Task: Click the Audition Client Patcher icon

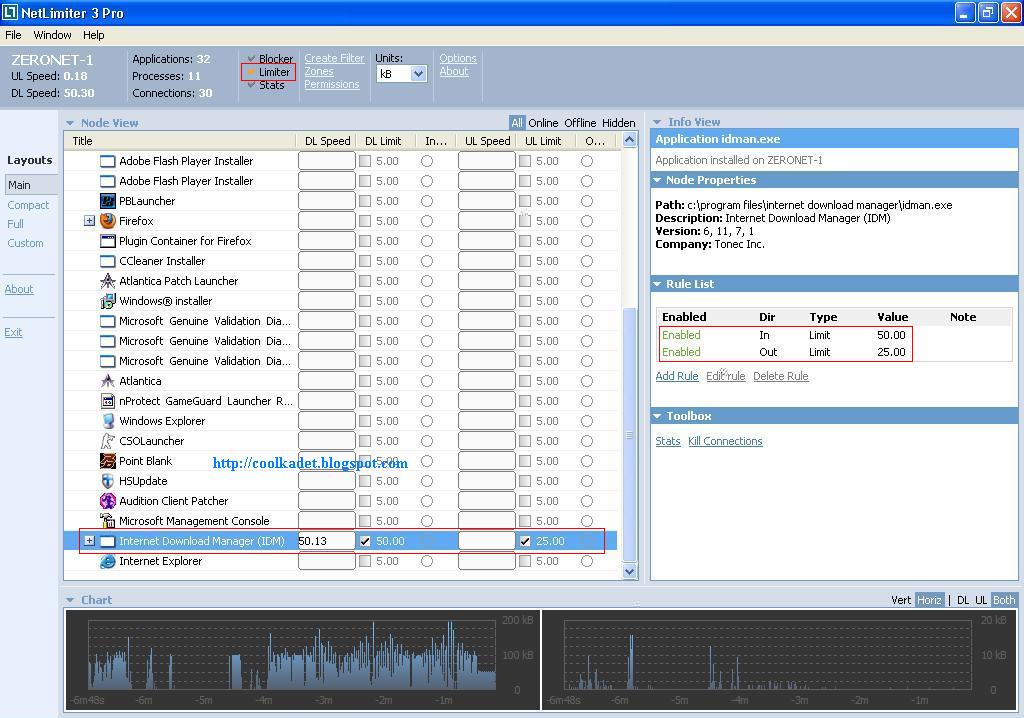Action: point(108,501)
